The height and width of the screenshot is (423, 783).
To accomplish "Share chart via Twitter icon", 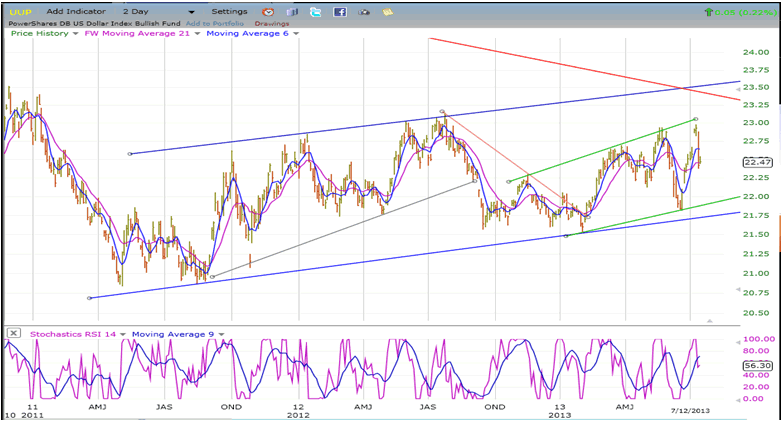I will pos(316,11).
